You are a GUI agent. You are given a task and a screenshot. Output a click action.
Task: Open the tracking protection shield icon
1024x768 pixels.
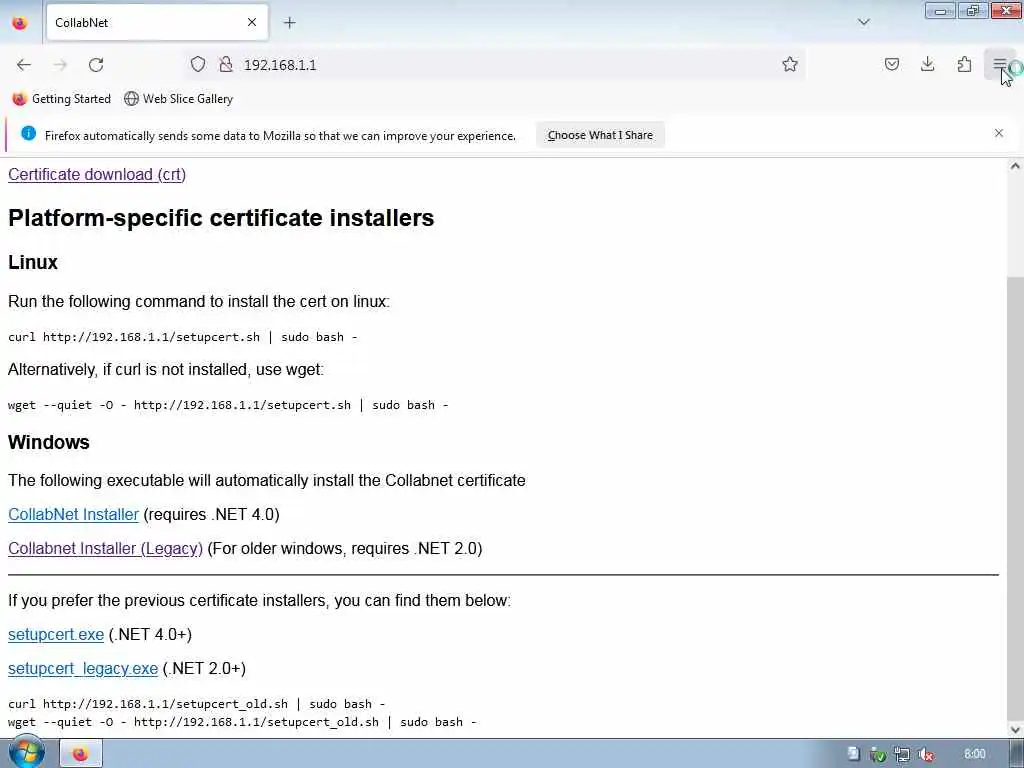[x=198, y=64]
